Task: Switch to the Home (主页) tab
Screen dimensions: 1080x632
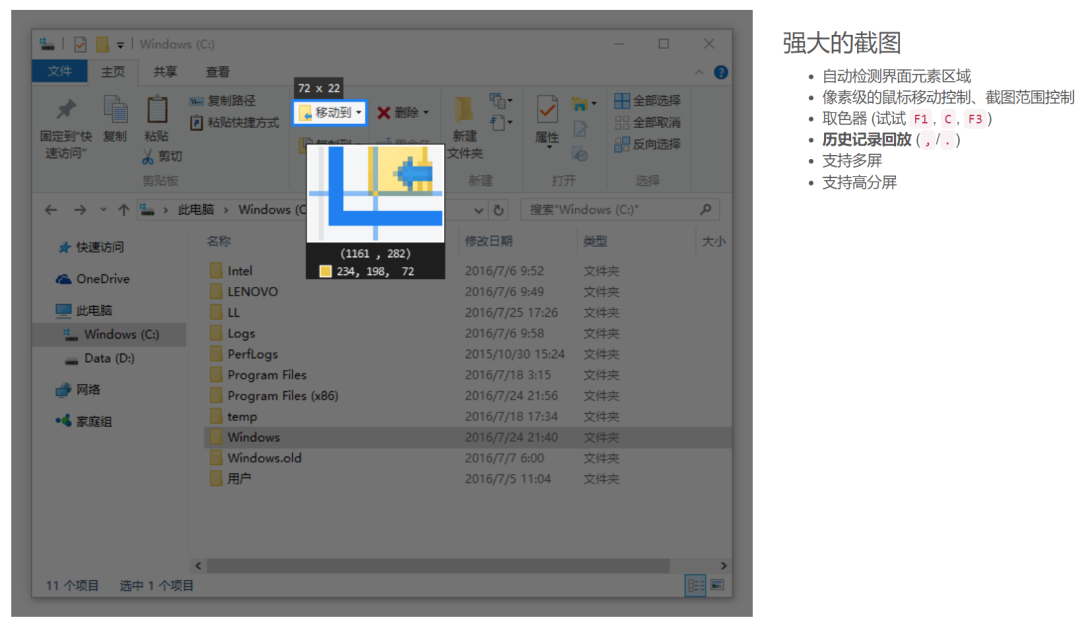Action: [x=113, y=72]
